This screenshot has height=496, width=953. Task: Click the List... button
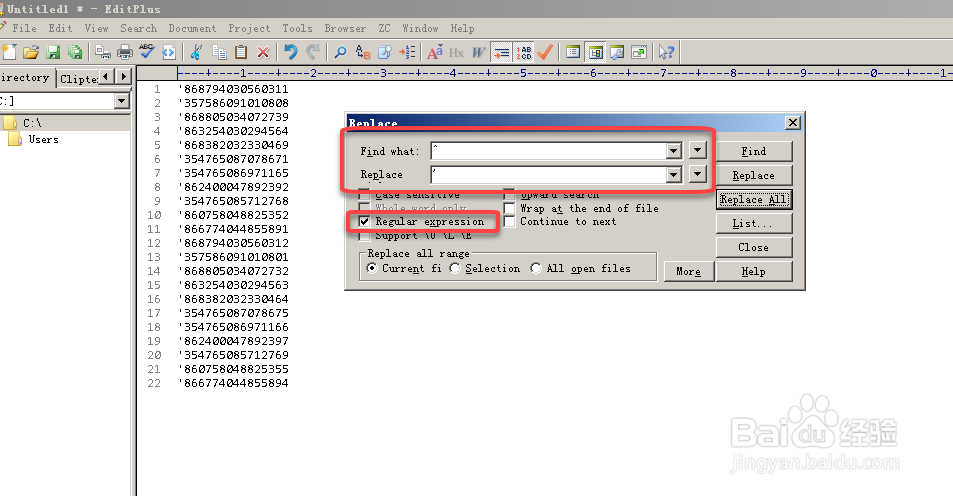click(x=754, y=223)
